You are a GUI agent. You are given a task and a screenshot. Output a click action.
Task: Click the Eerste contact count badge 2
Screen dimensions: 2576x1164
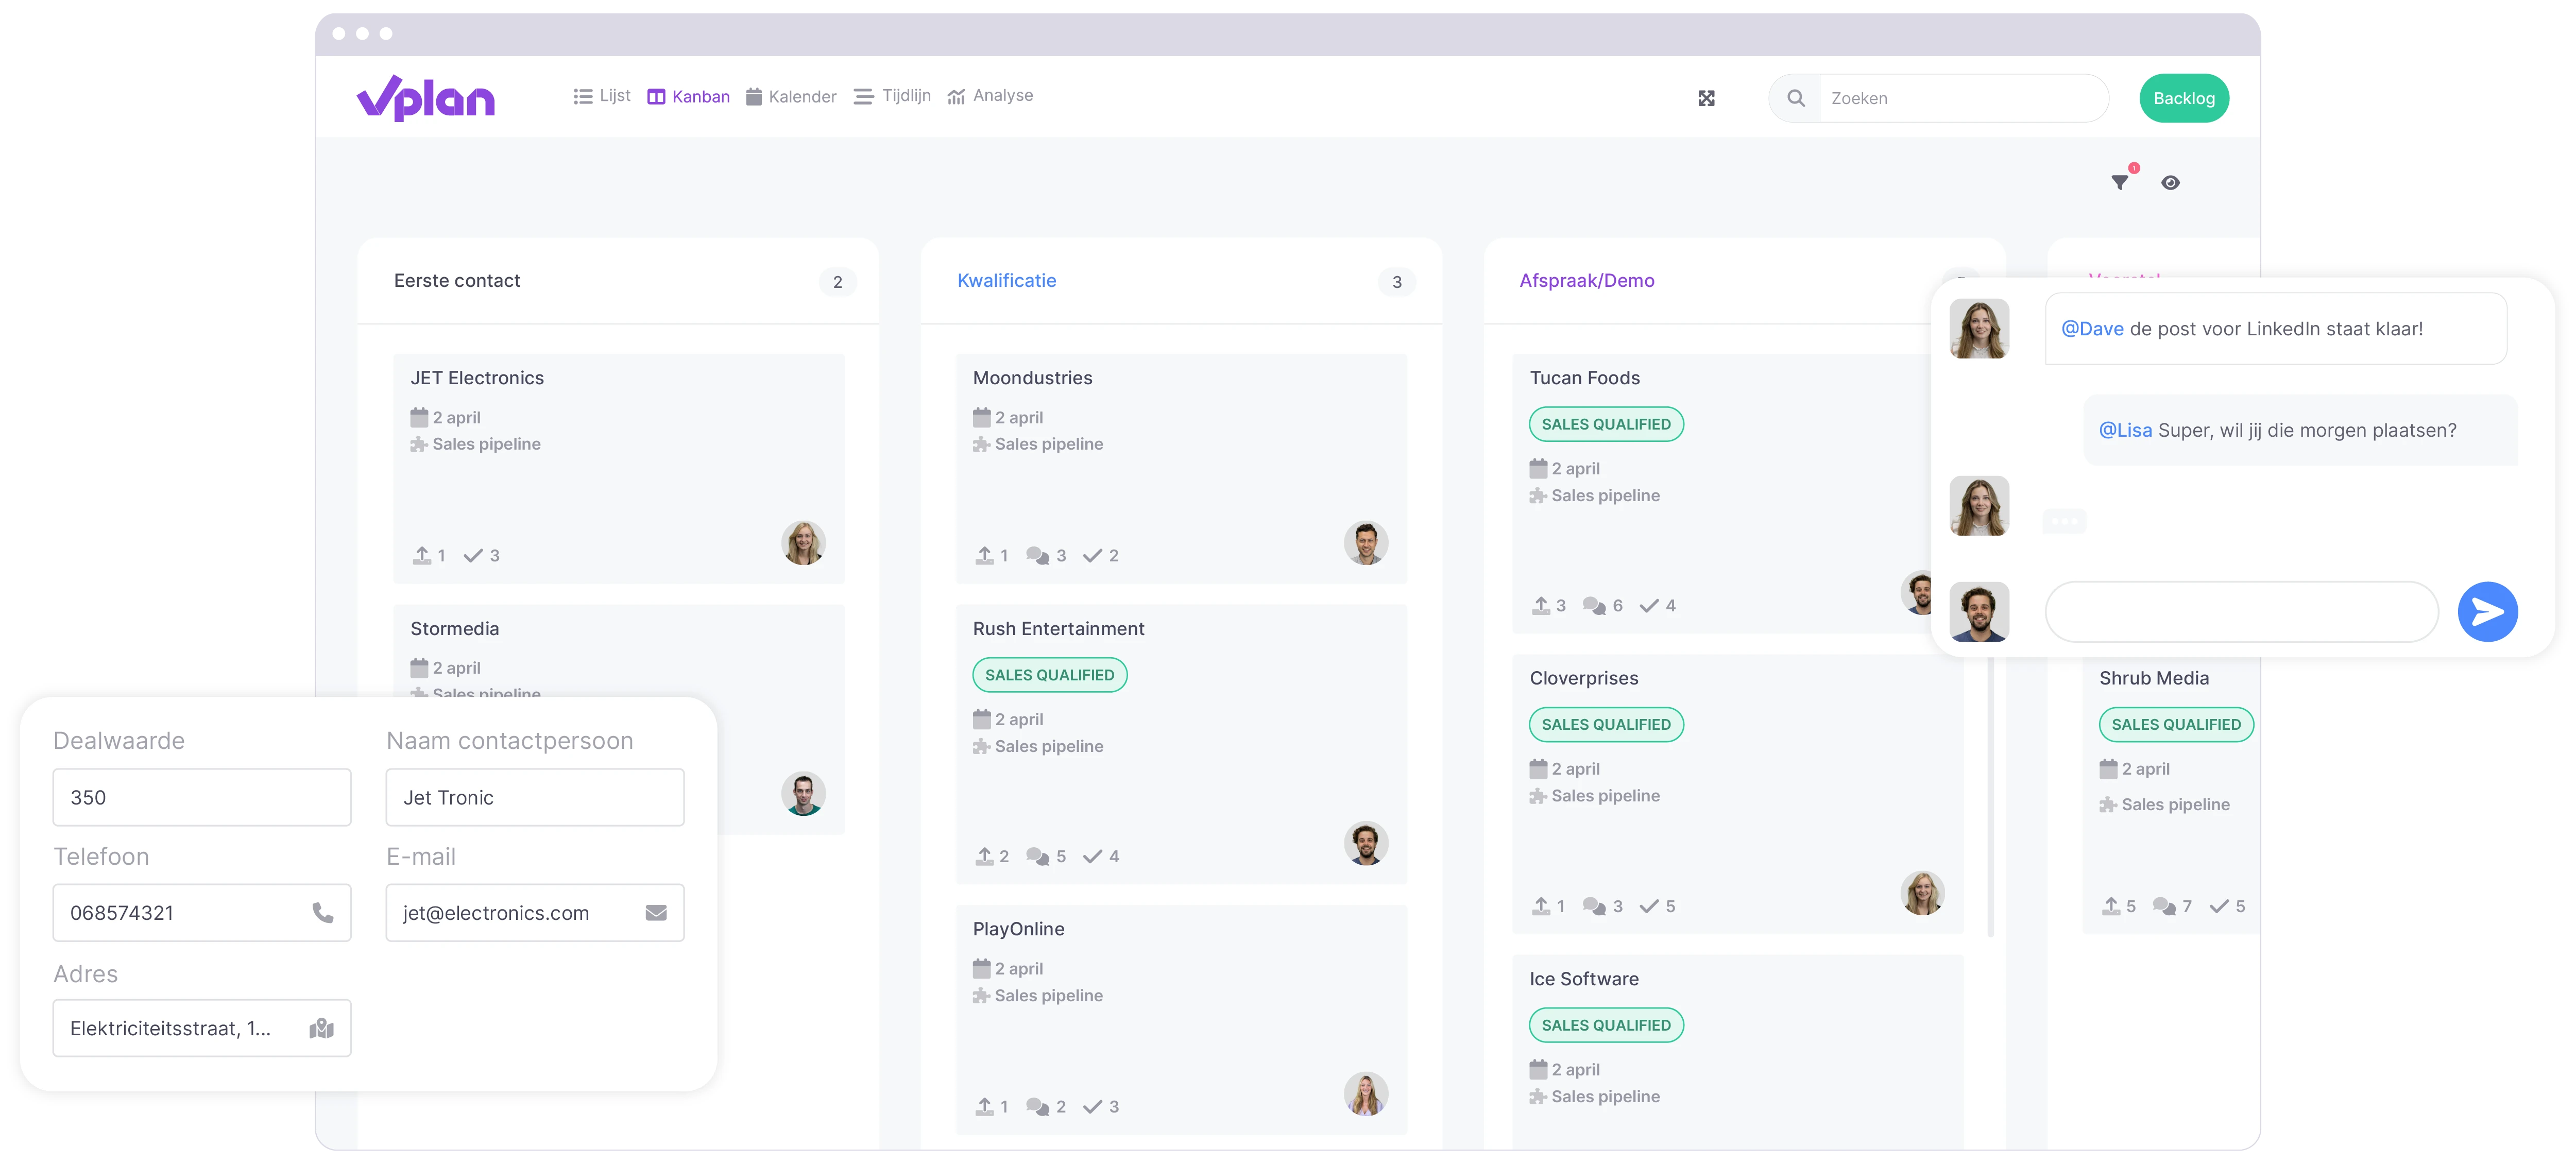point(837,282)
